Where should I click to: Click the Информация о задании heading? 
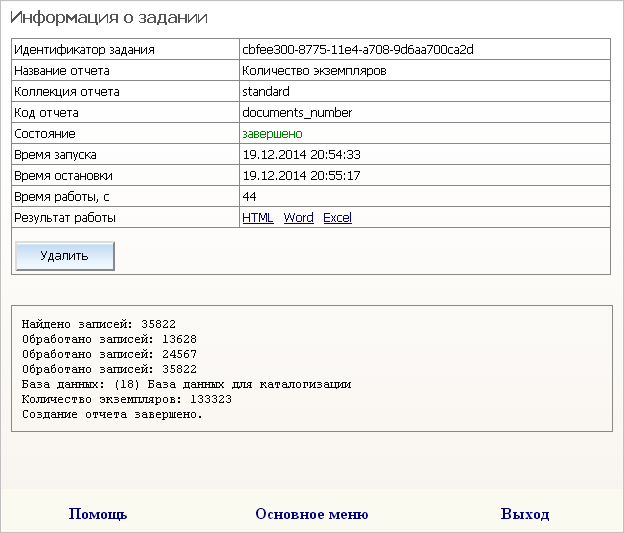[x=109, y=18]
